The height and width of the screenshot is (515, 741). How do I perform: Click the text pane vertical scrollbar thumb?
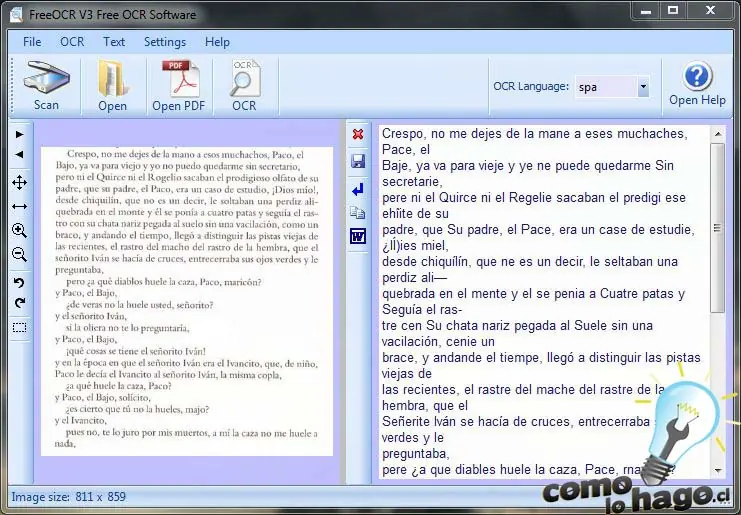click(x=718, y=228)
